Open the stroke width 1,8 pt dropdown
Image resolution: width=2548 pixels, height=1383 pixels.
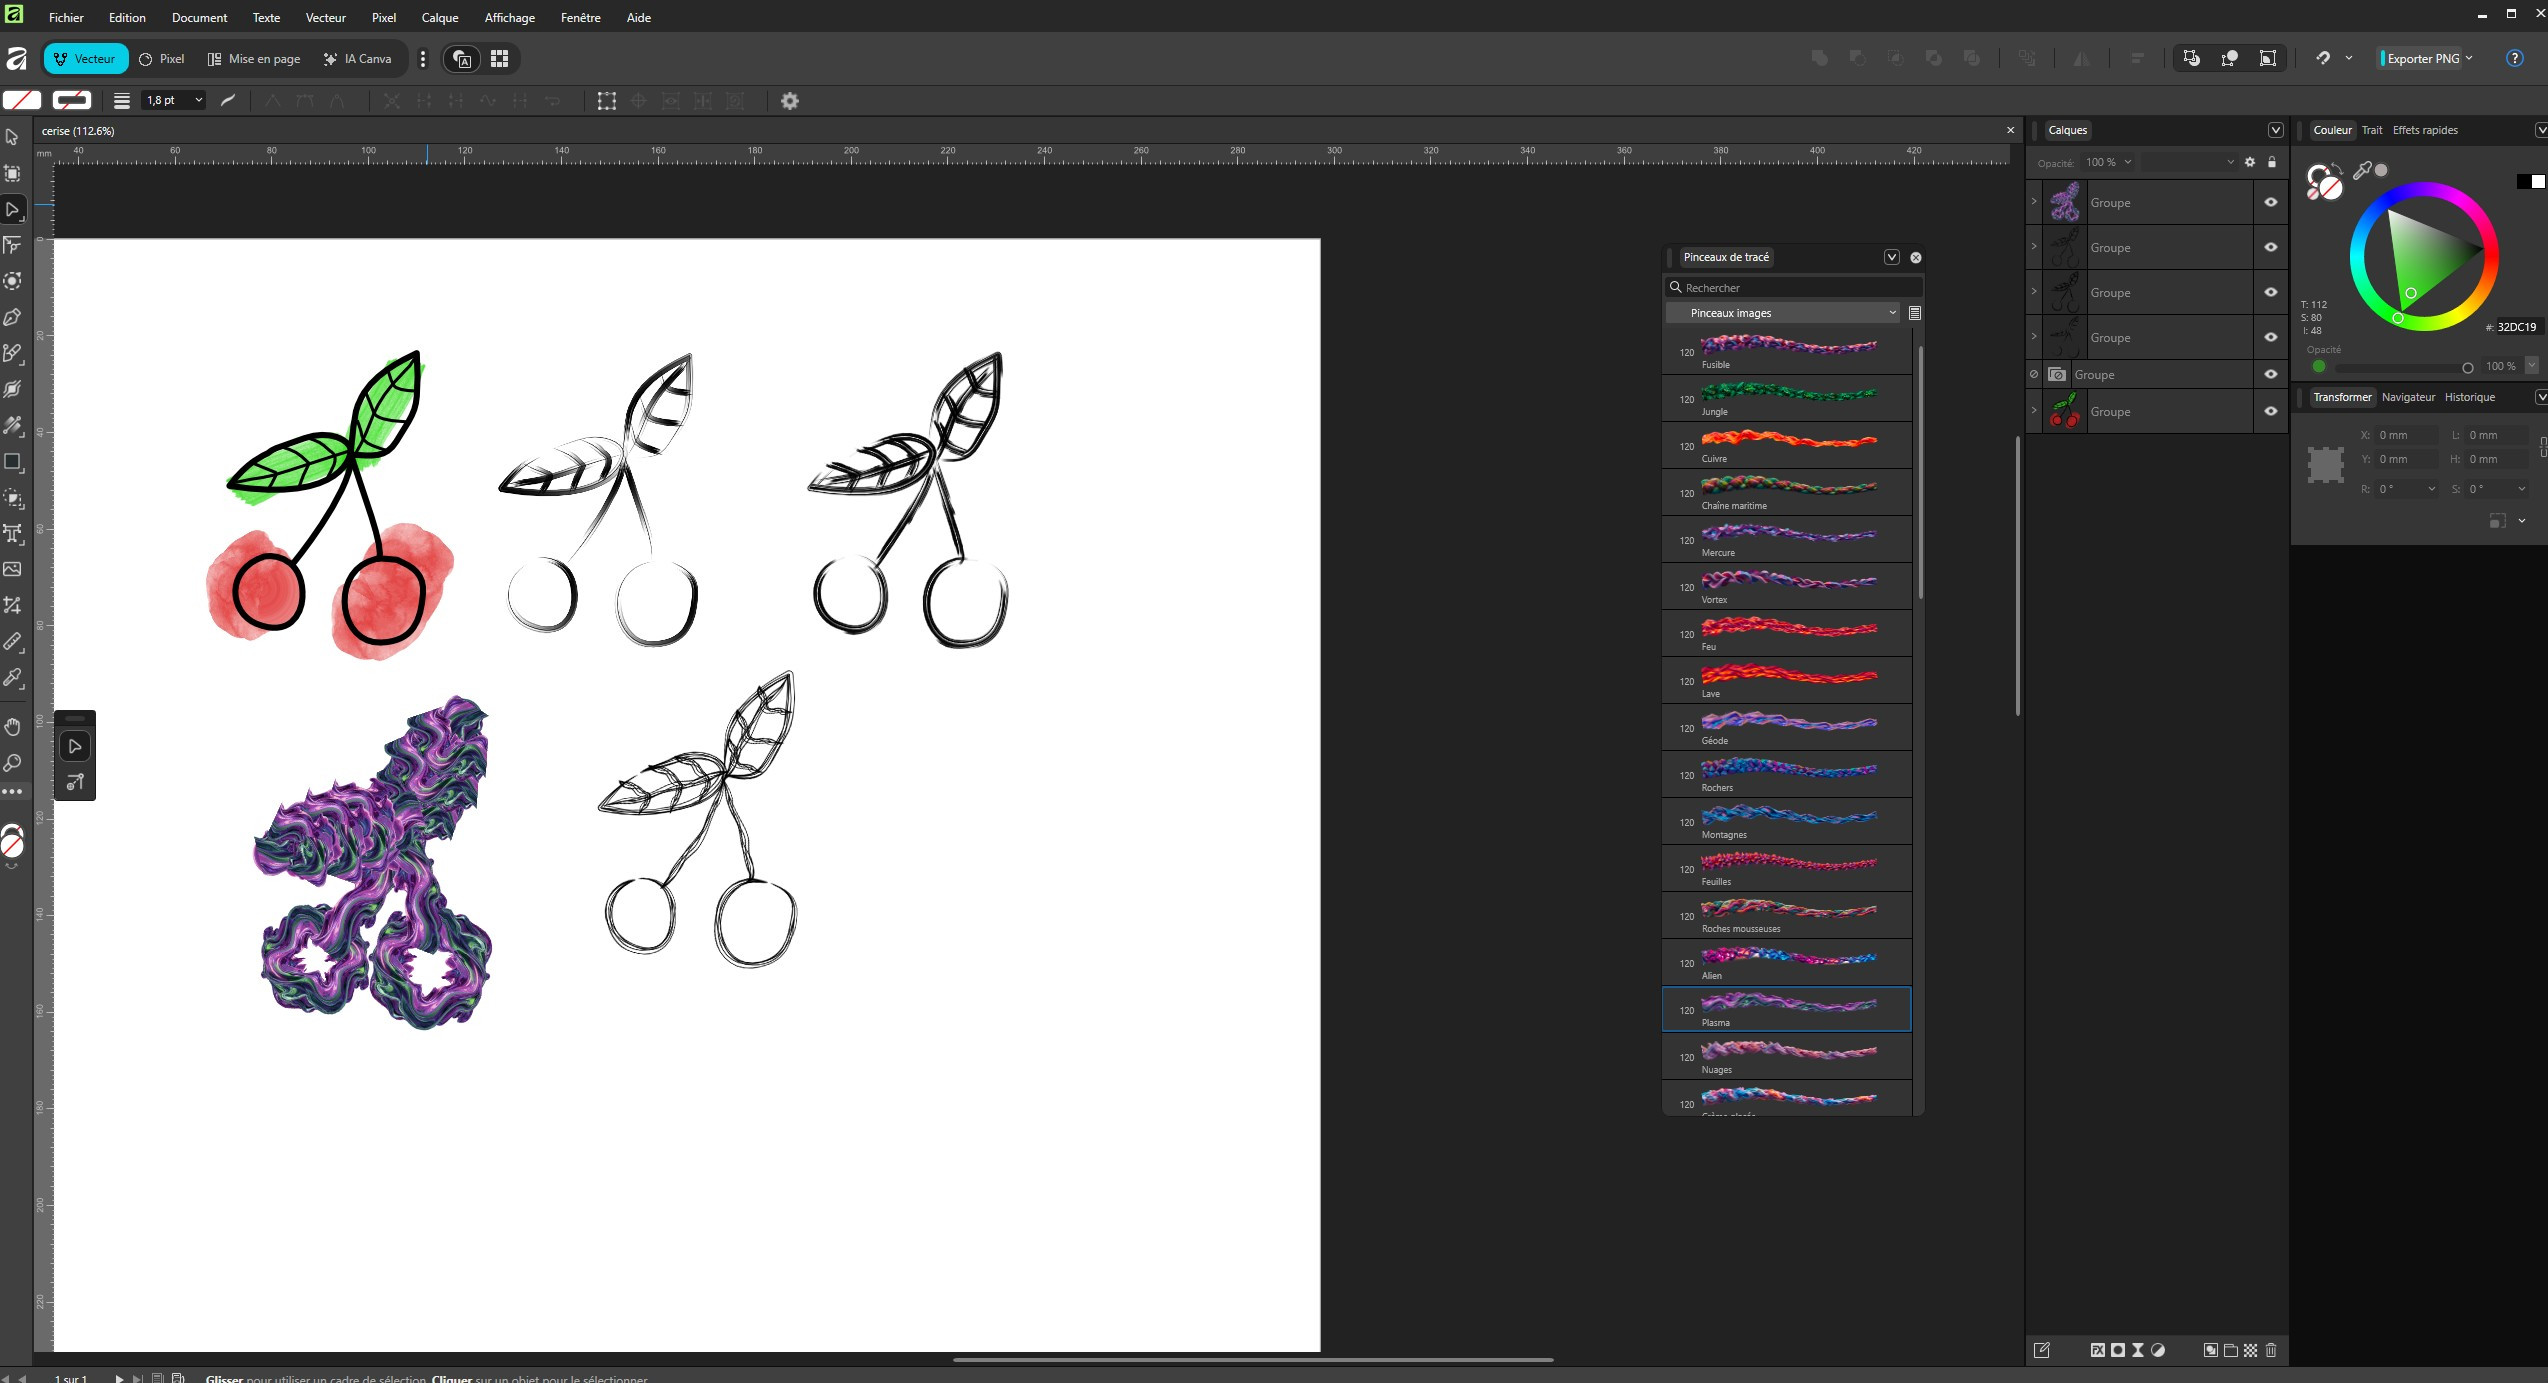pos(198,100)
